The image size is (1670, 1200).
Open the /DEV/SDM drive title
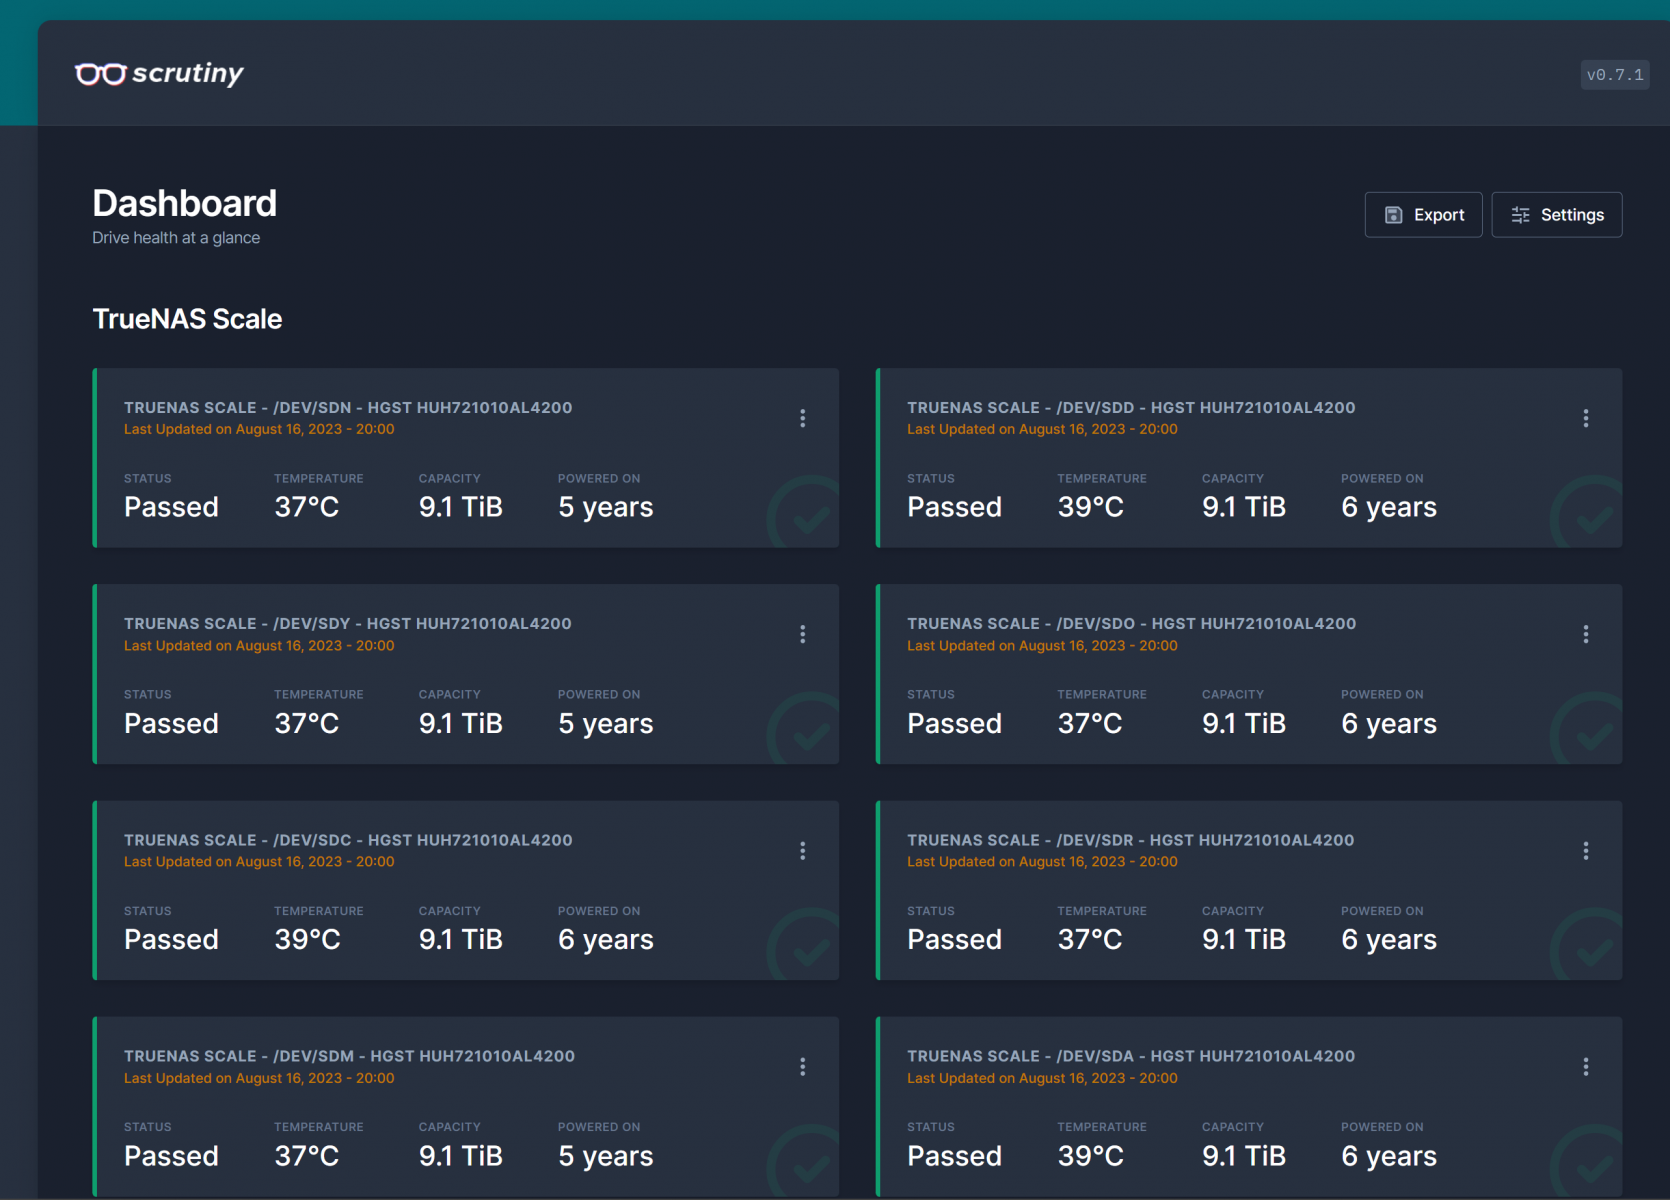click(x=349, y=1056)
